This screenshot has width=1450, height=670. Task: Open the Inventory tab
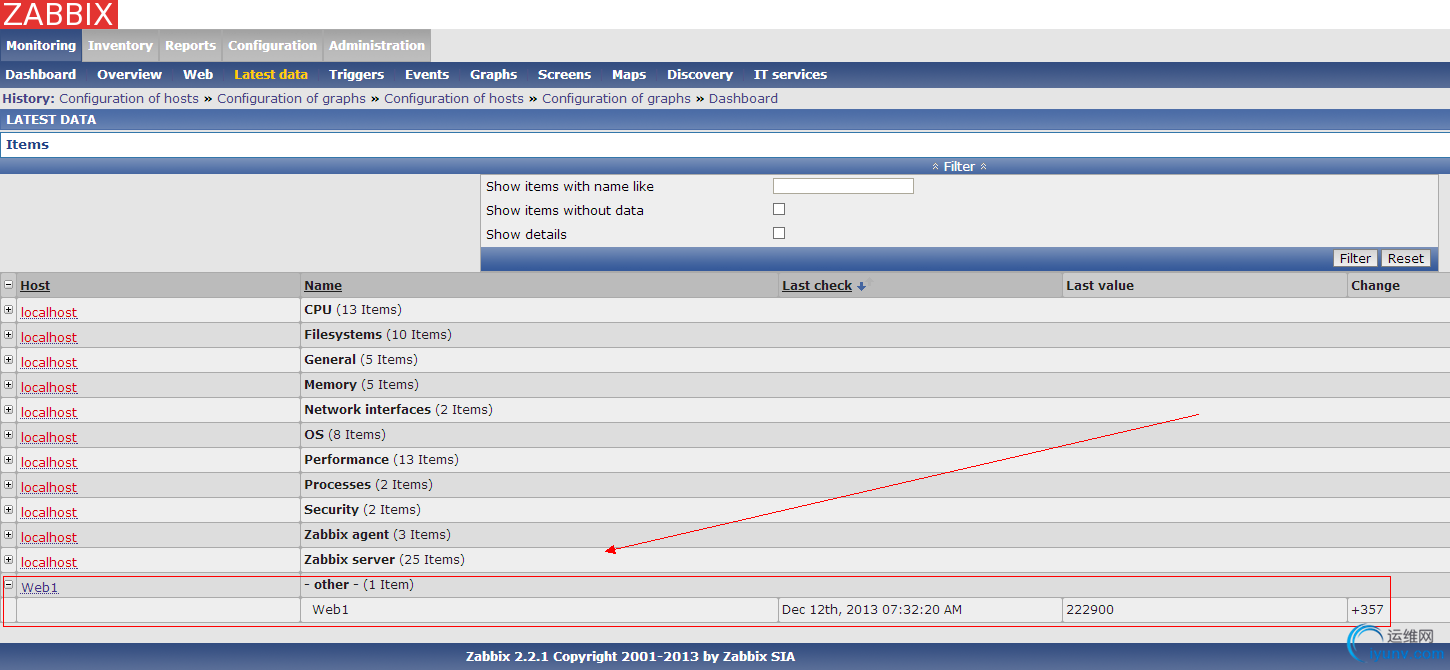[x=120, y=46]
